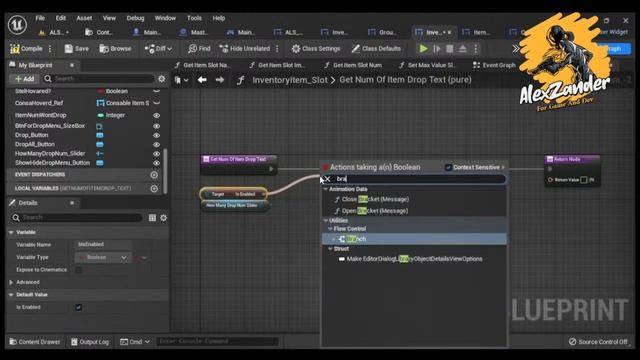
Task: Compile the blueprint
Action: [x=27, y=49]
